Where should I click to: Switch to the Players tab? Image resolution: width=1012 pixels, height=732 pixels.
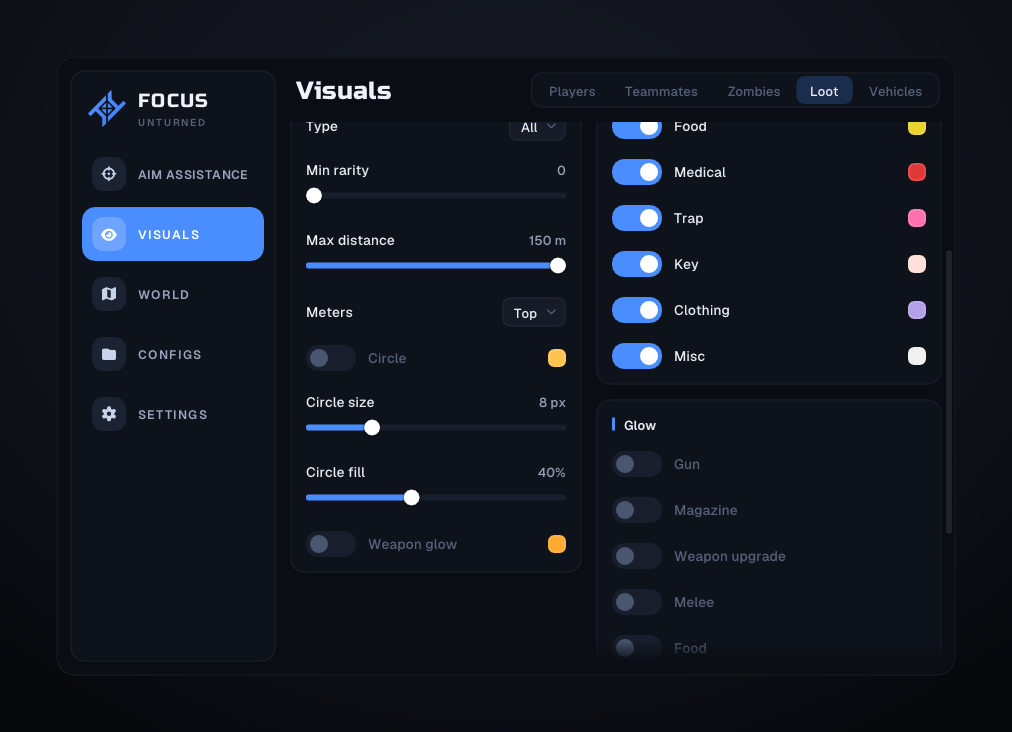[x=572, y=91]
